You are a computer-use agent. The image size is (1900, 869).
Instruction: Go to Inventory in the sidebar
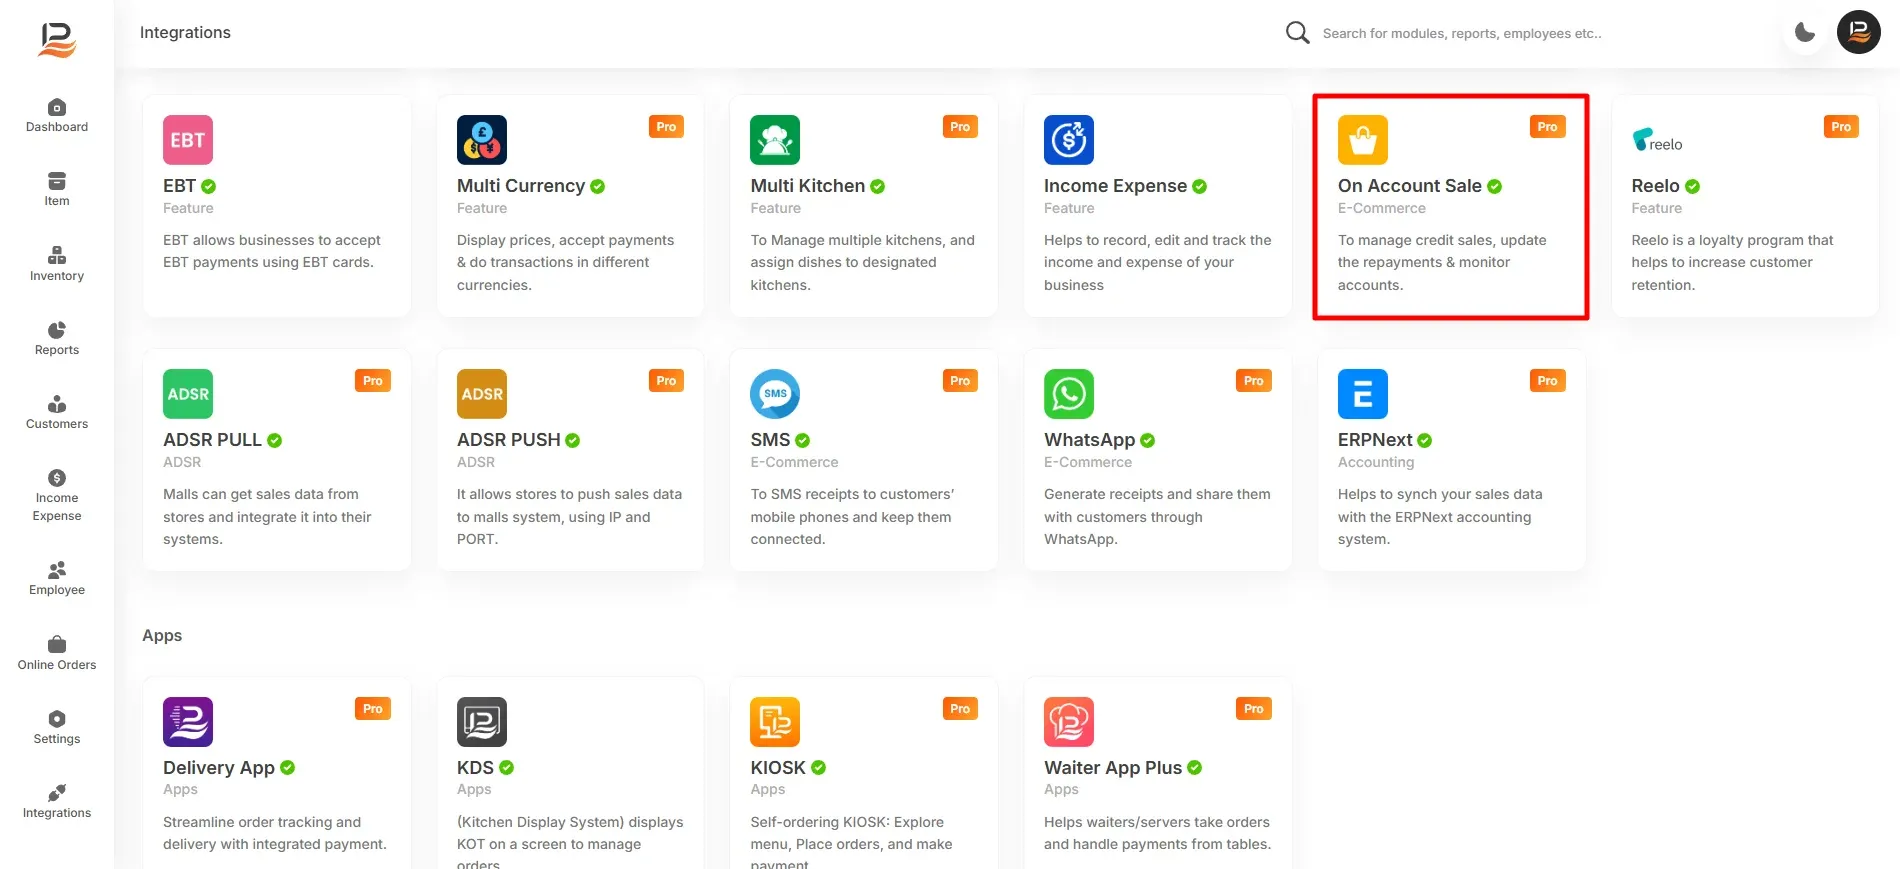click(x=57, y=265)
